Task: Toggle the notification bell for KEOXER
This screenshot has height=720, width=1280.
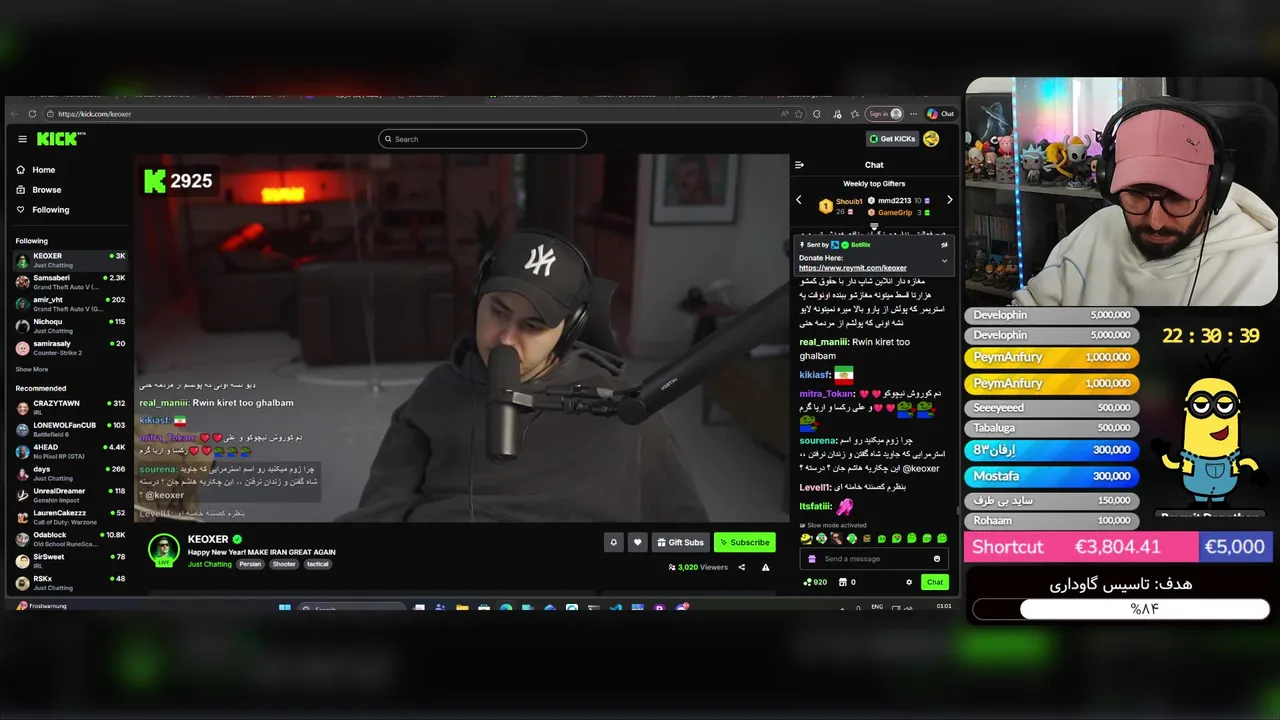Action: [614, 542]
